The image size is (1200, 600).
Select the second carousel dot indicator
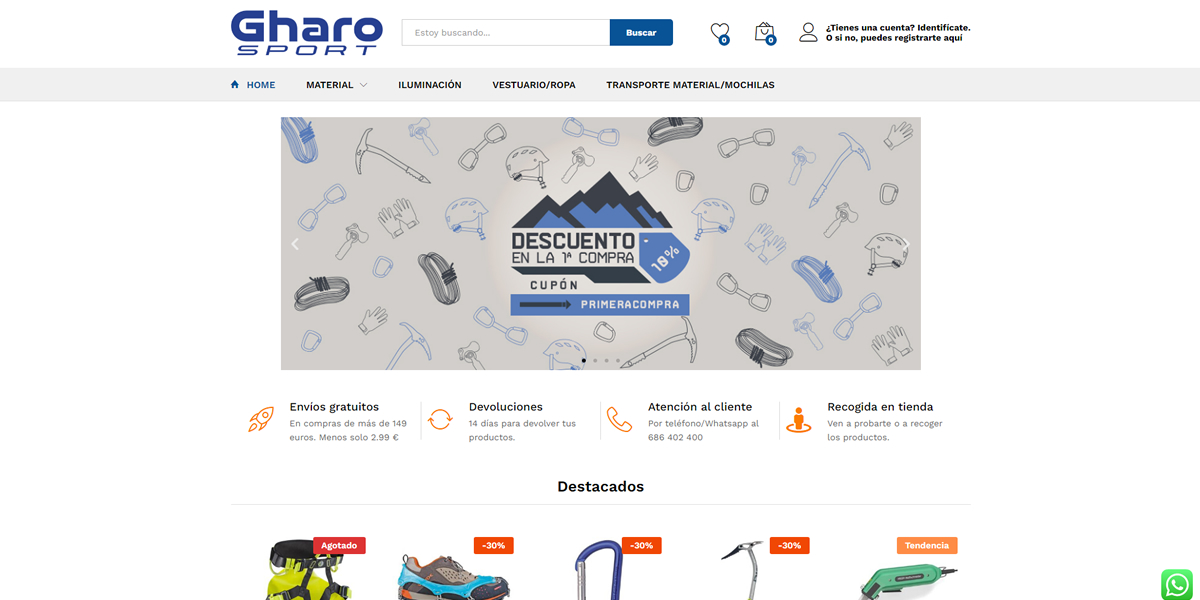(x=594, y=360)
